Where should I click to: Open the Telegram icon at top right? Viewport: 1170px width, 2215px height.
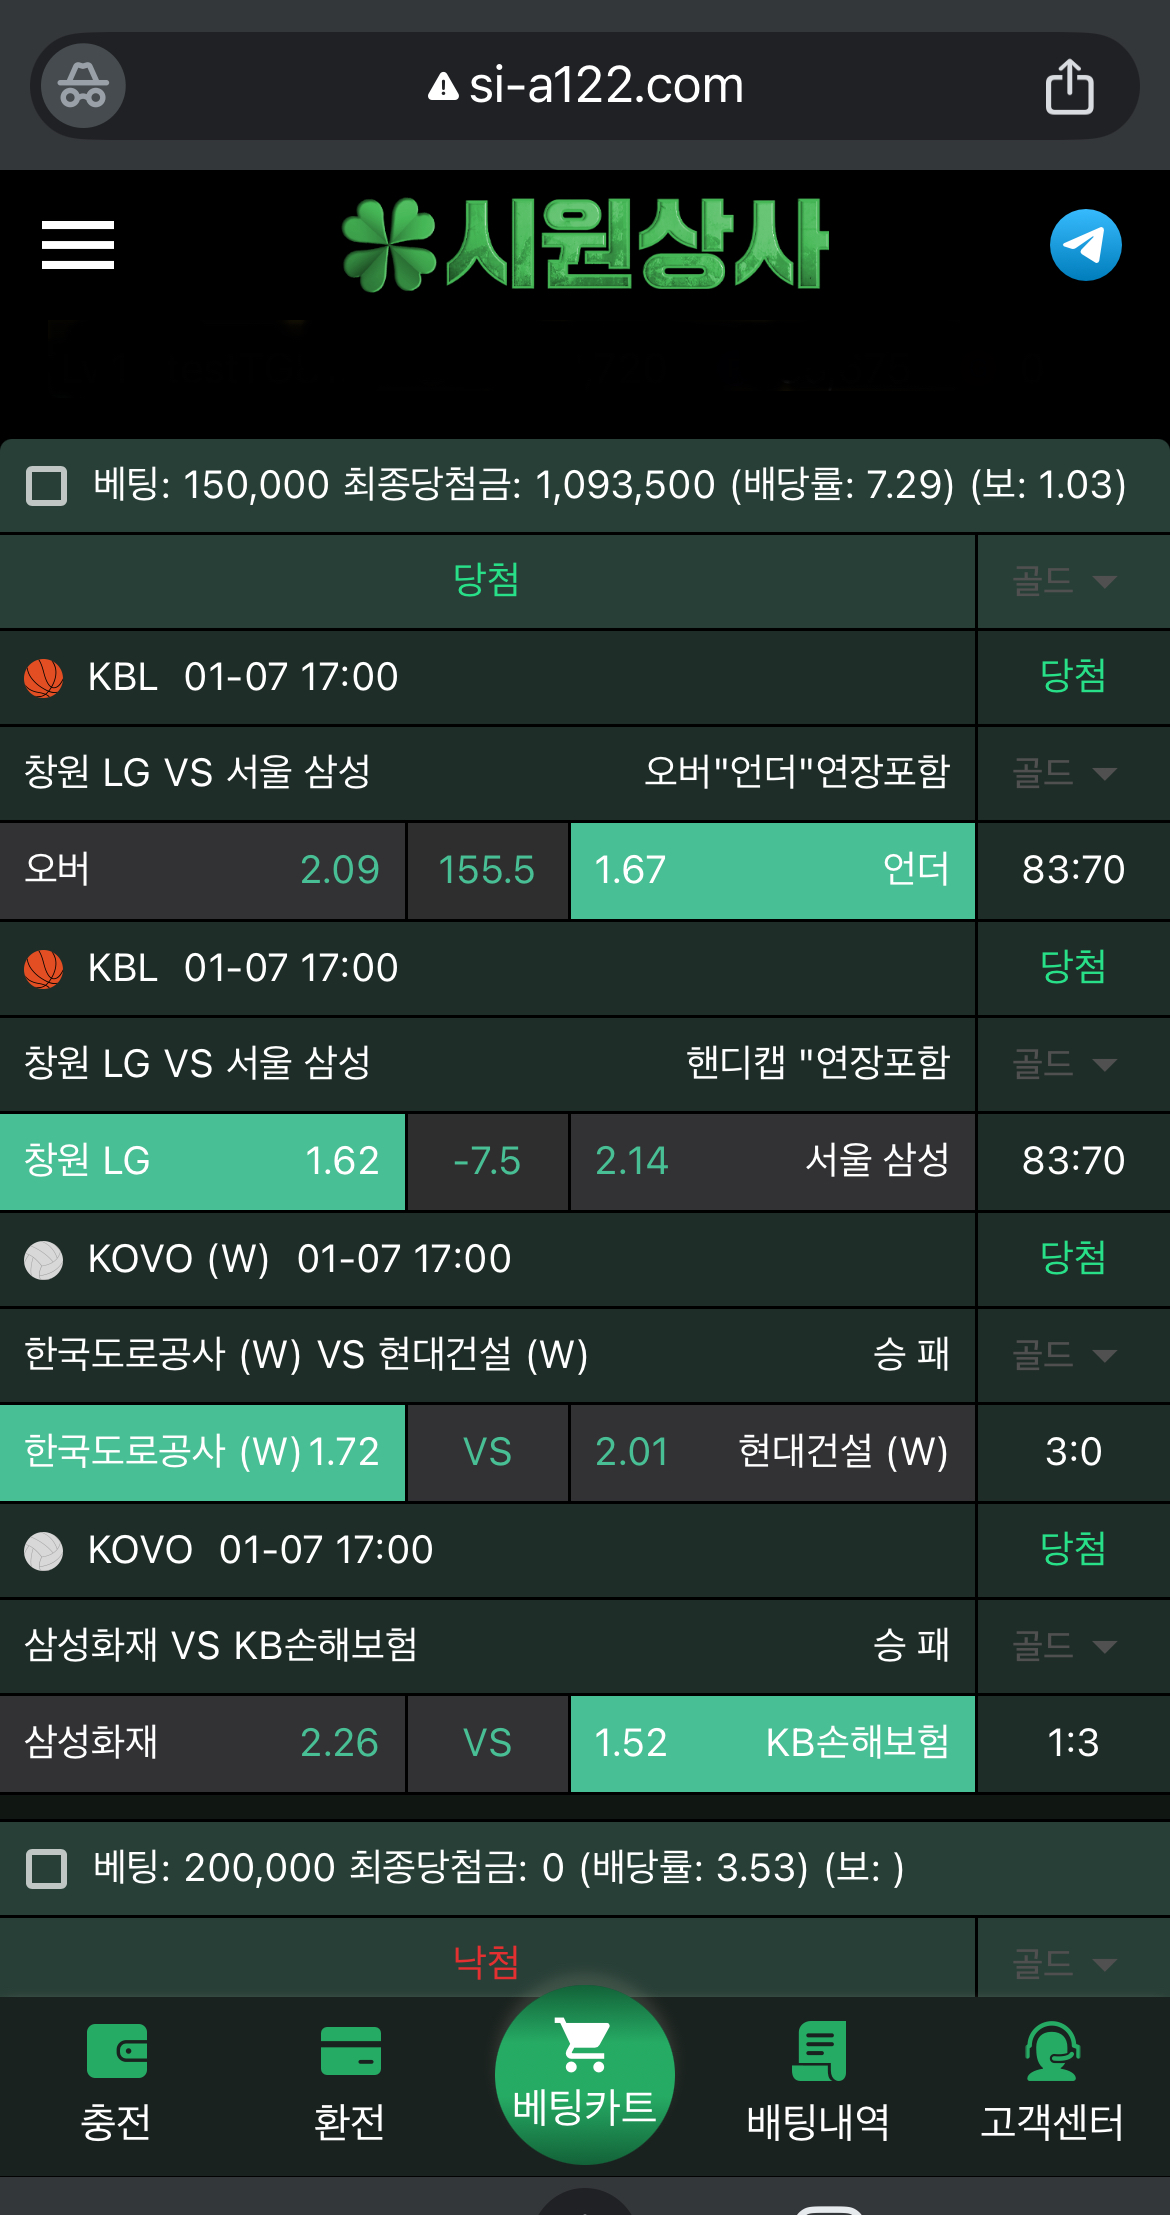(x=1085, y=245)
